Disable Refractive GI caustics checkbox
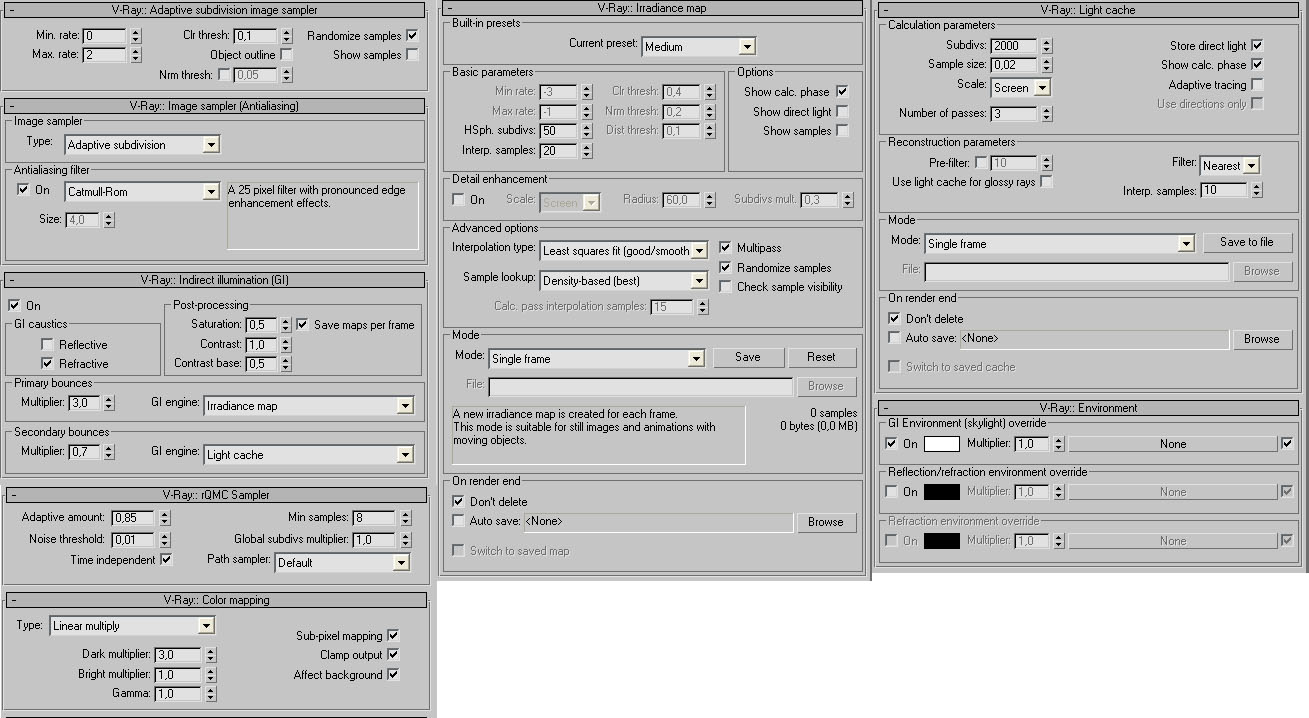This screenshot has height=718, width=1309. click(x=47, y=364)
